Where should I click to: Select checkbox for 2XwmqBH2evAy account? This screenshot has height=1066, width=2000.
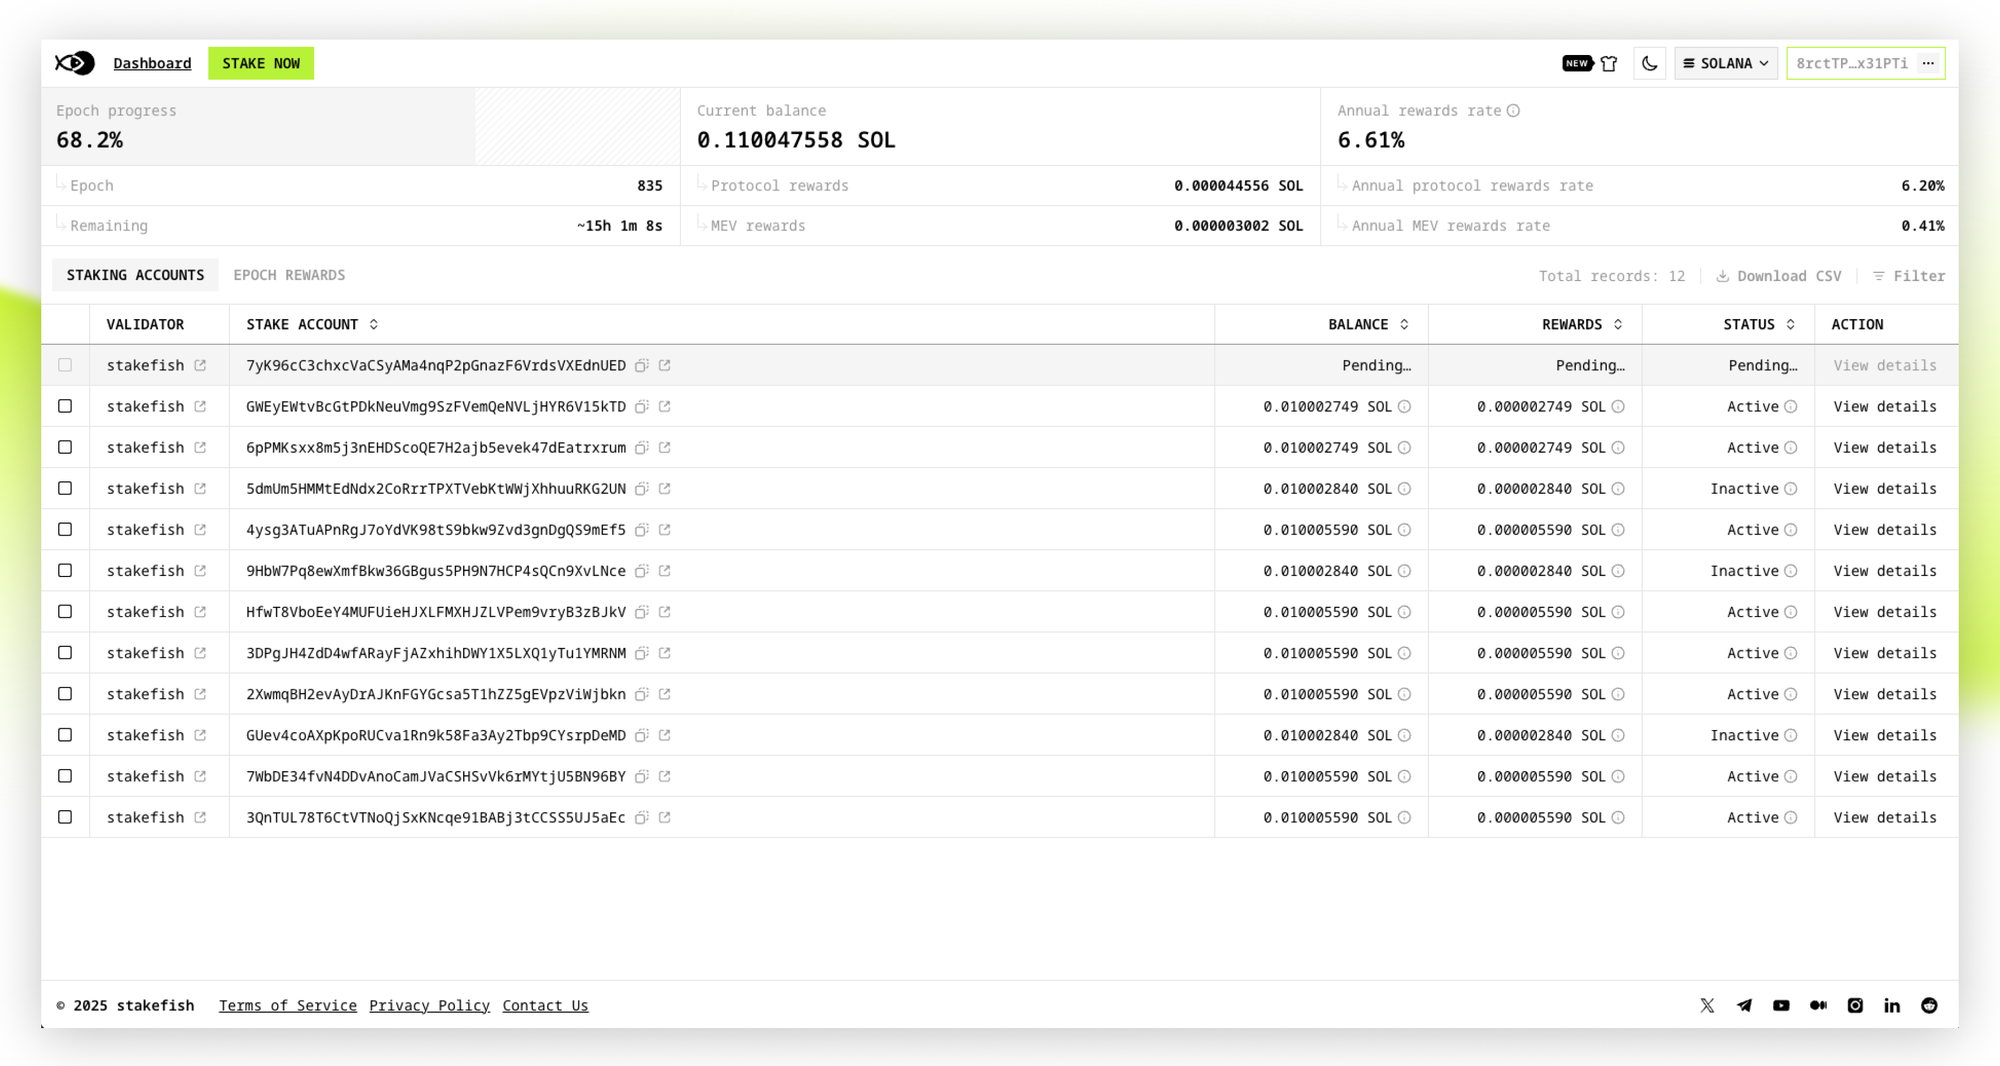pyautogui.click(x=65, y=694)
